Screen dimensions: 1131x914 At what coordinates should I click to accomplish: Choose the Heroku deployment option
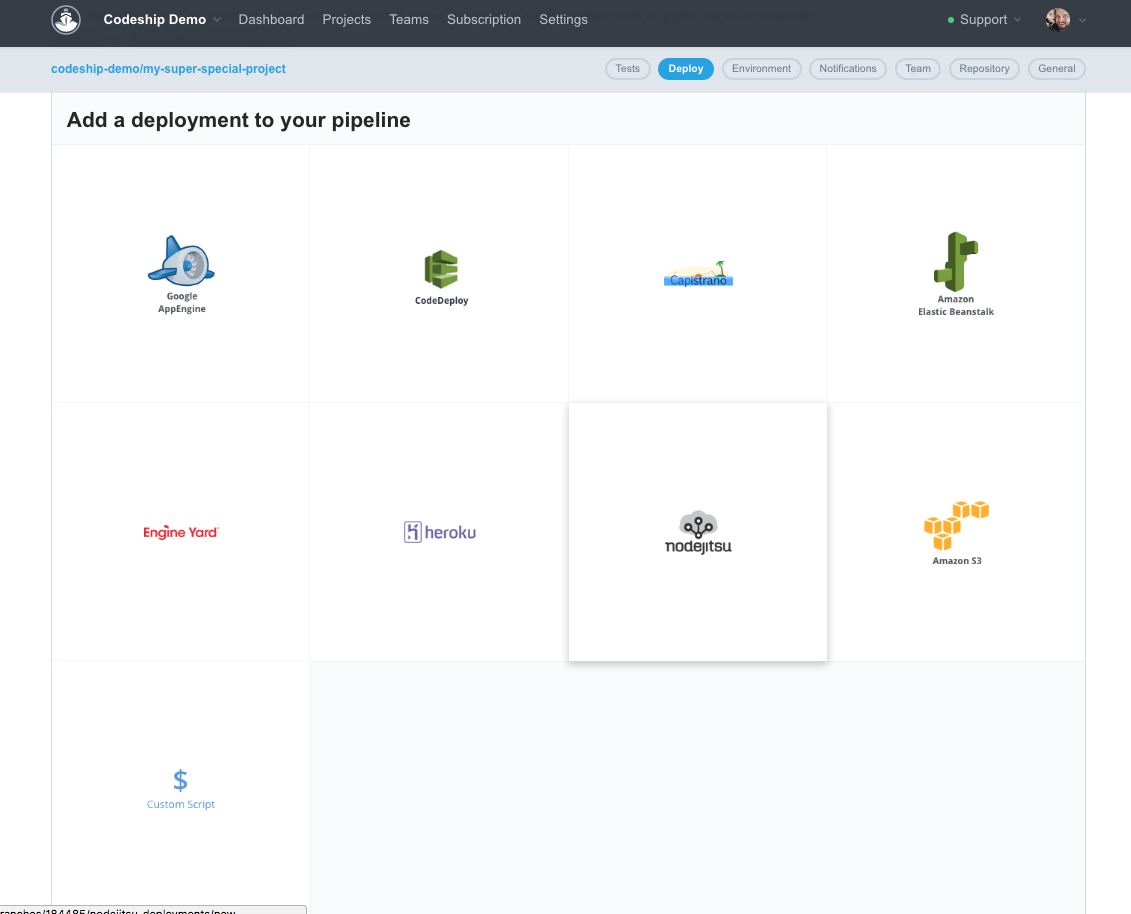[439, 532]
